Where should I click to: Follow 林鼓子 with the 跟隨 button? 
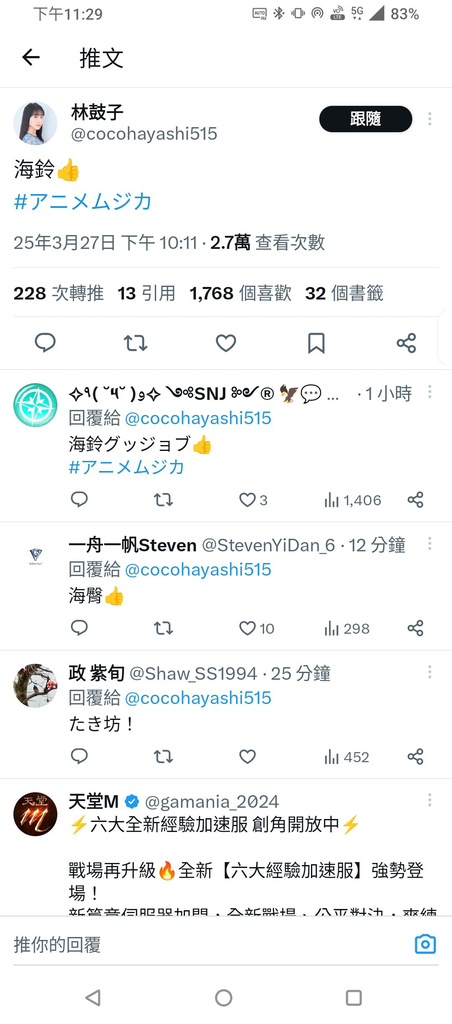tap(366, 119)
